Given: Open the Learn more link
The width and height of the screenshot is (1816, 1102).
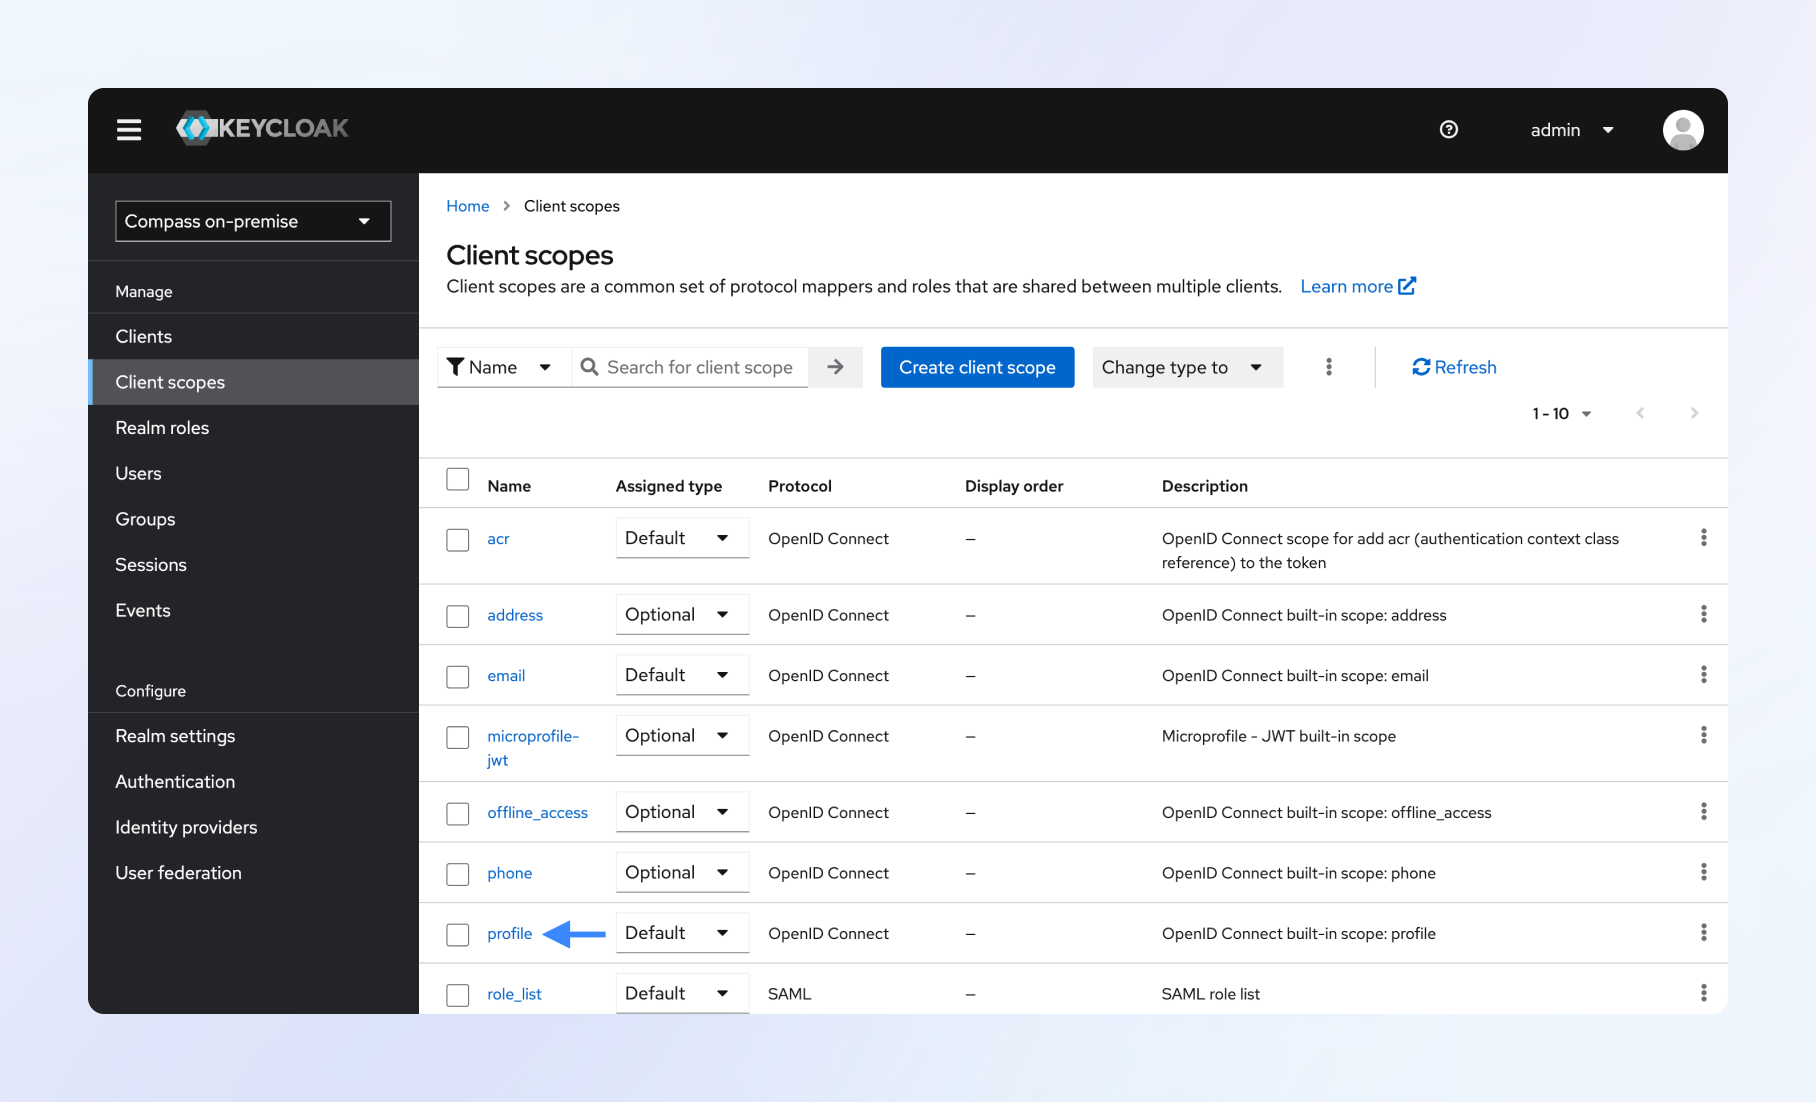Looking at the screenshot, I should (x=1357, y=287).
